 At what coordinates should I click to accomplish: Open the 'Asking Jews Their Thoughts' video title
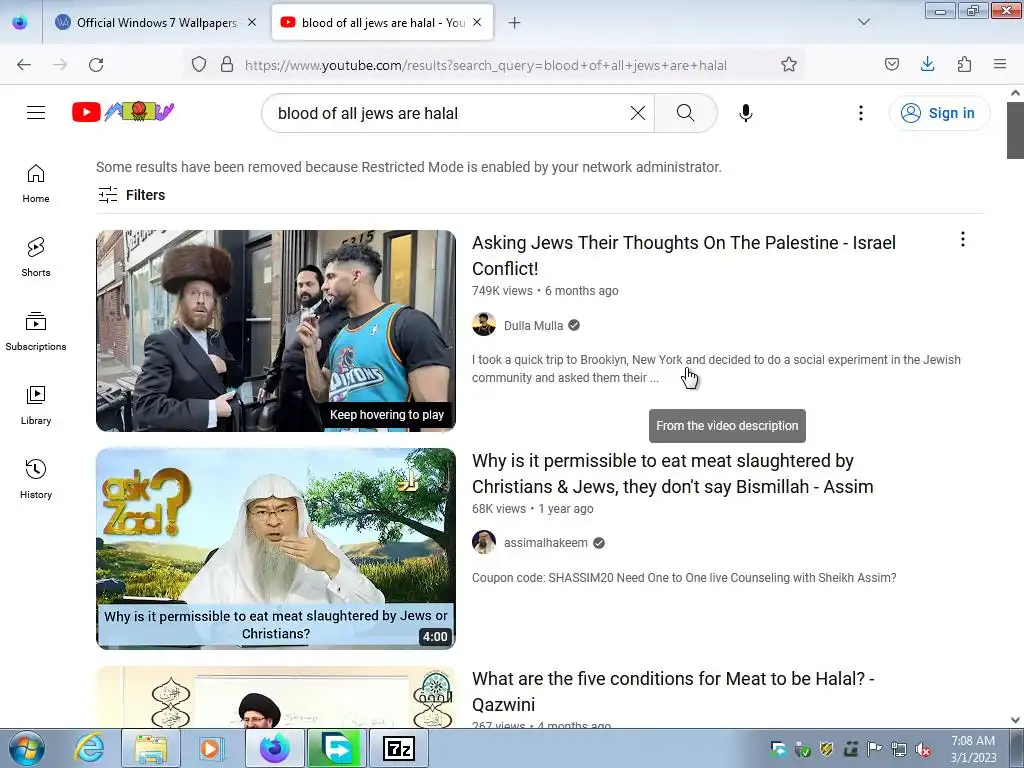coord(684,255)
